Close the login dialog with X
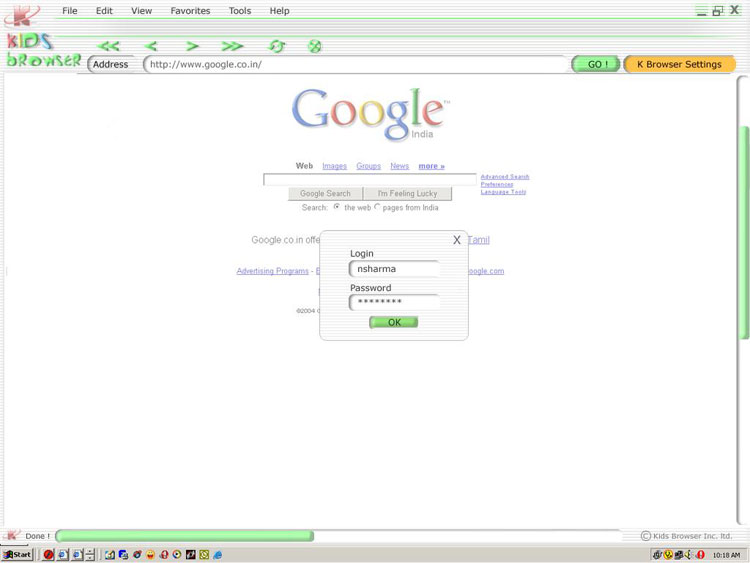This screenshot has width=750, height=563. click(457, 240)
